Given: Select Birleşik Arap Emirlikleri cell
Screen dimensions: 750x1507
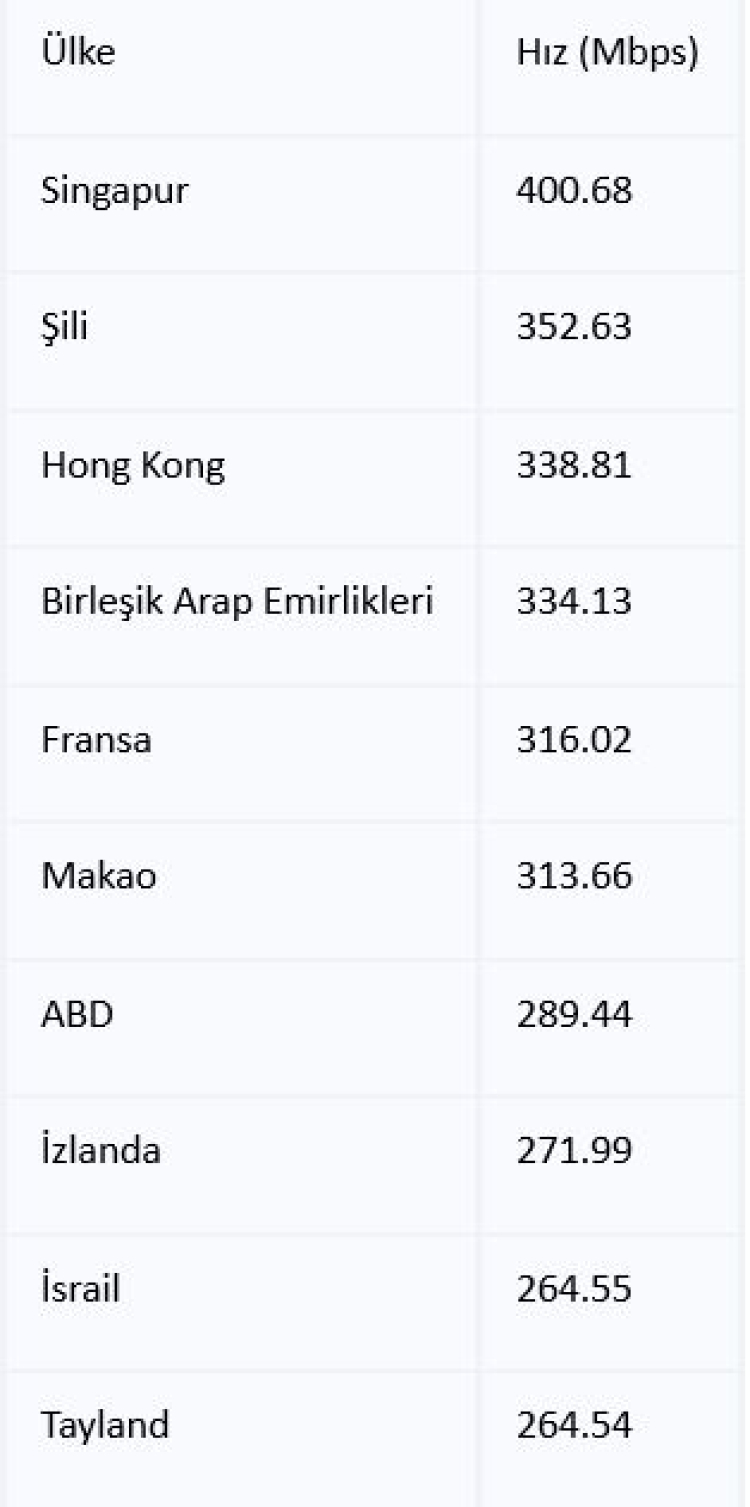Looking at the screenshot, I should pyautogui.click(x=237, y=602).
